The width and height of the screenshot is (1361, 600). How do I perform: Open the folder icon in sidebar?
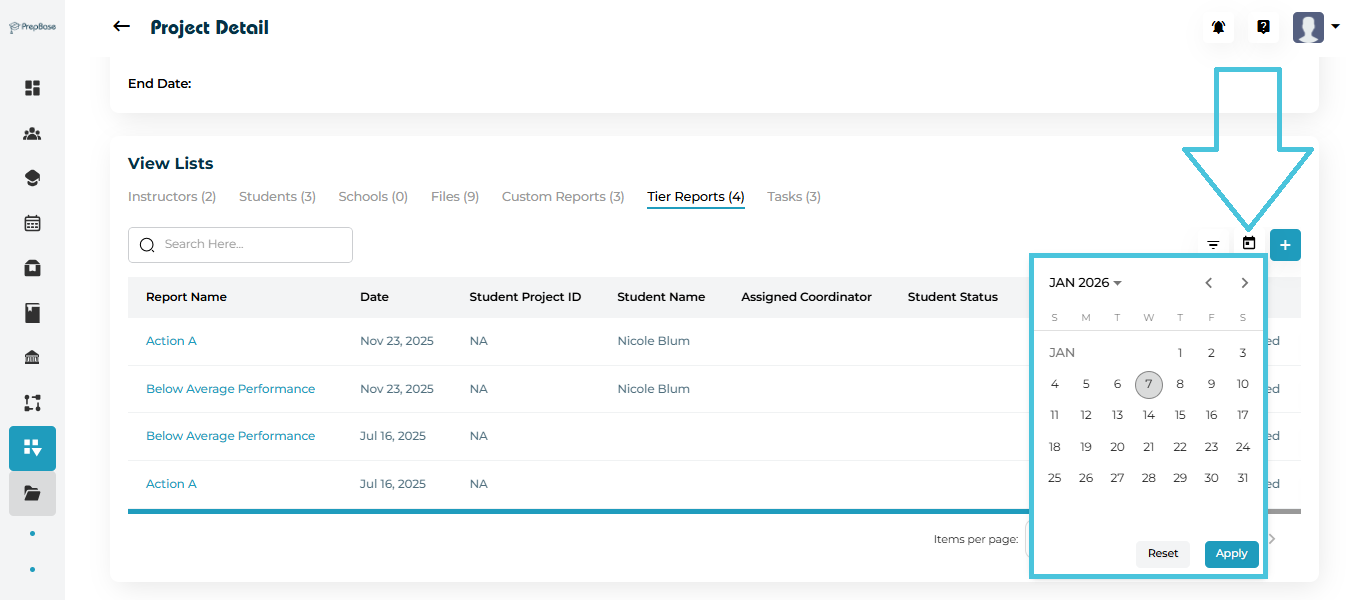[32, 493]
